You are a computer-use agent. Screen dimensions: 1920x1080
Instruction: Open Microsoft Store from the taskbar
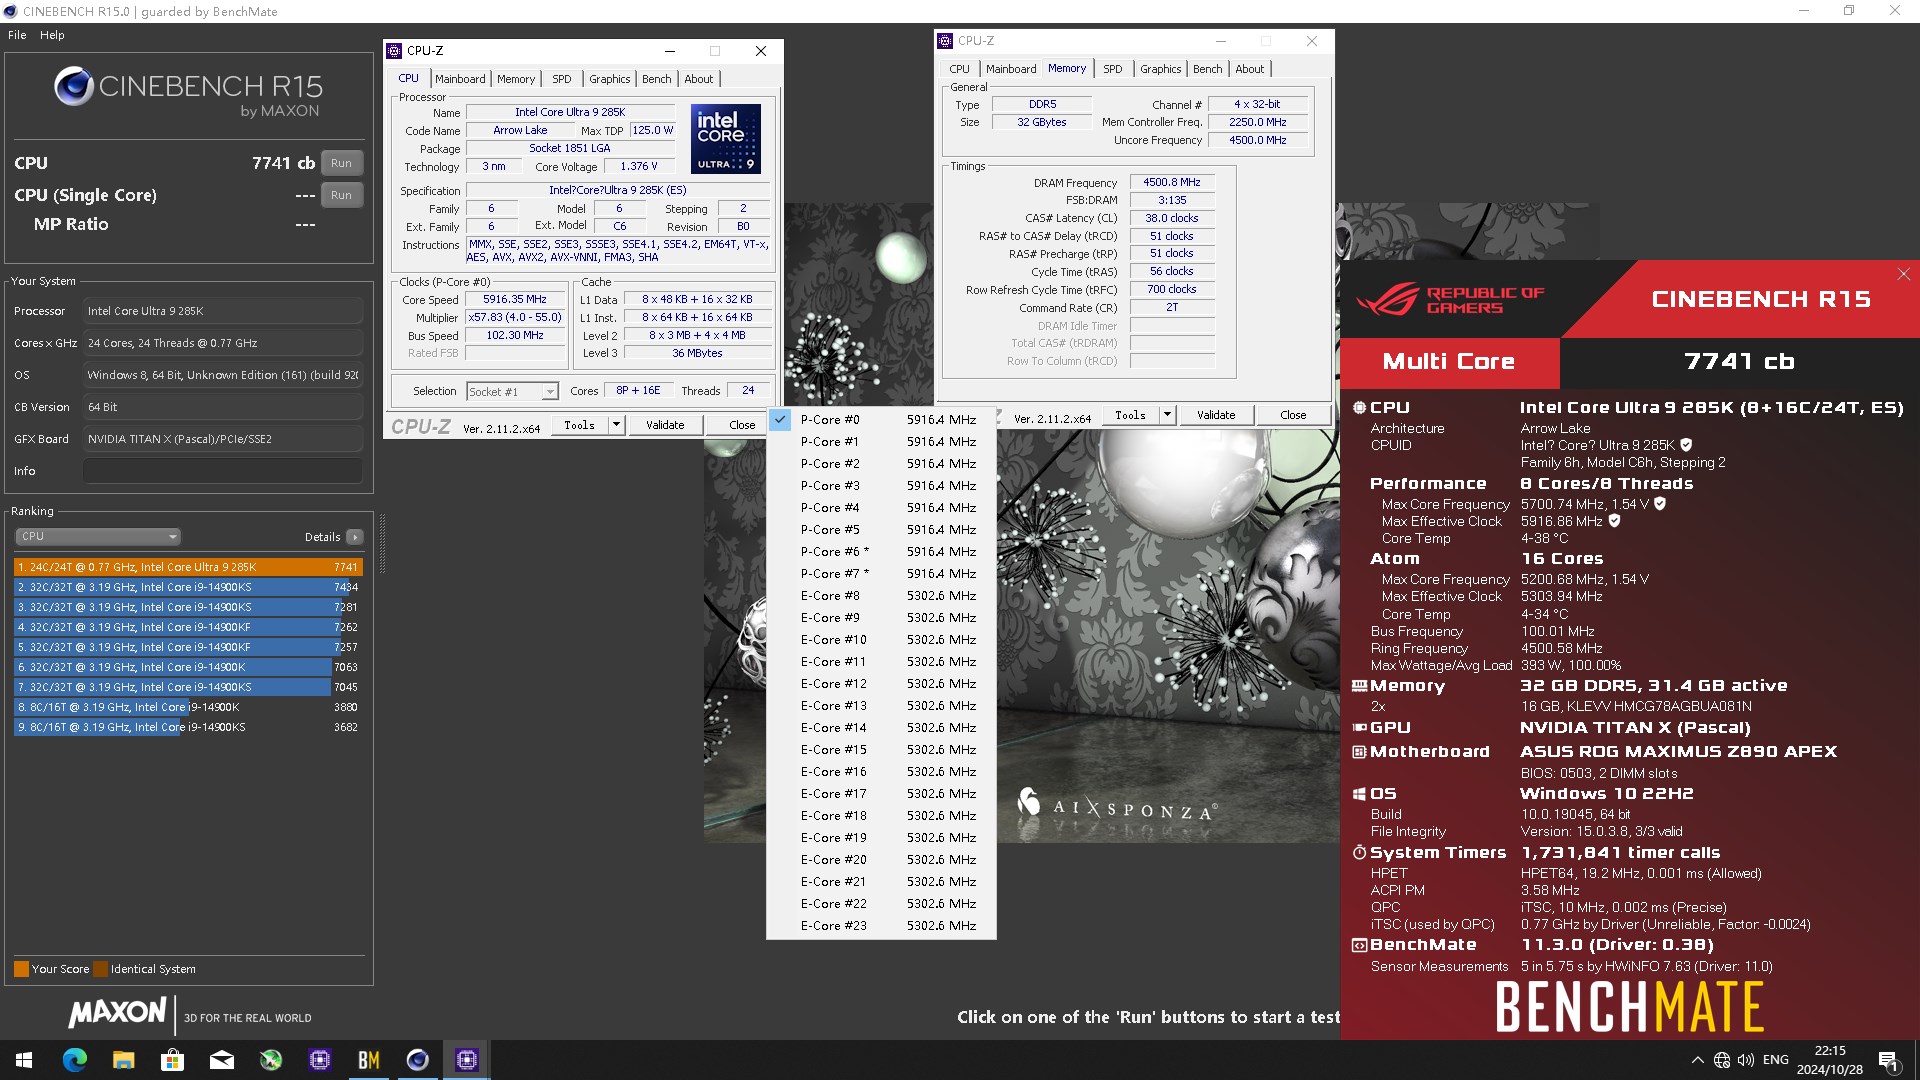click(173, 1060)
